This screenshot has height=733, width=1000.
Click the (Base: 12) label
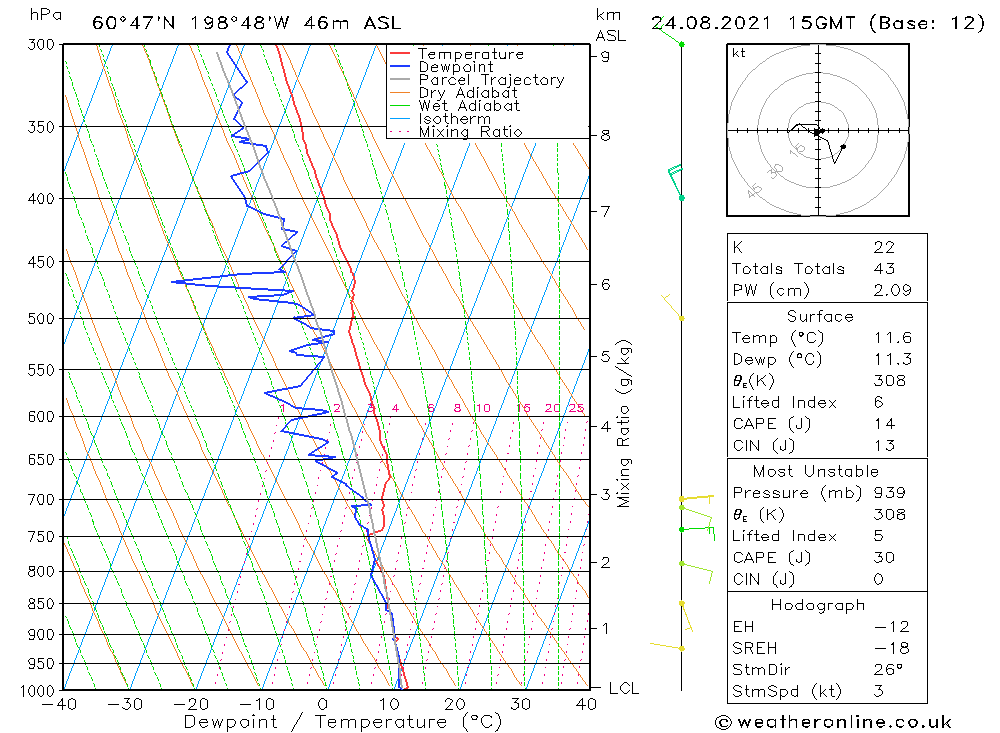tap(927, 23)
